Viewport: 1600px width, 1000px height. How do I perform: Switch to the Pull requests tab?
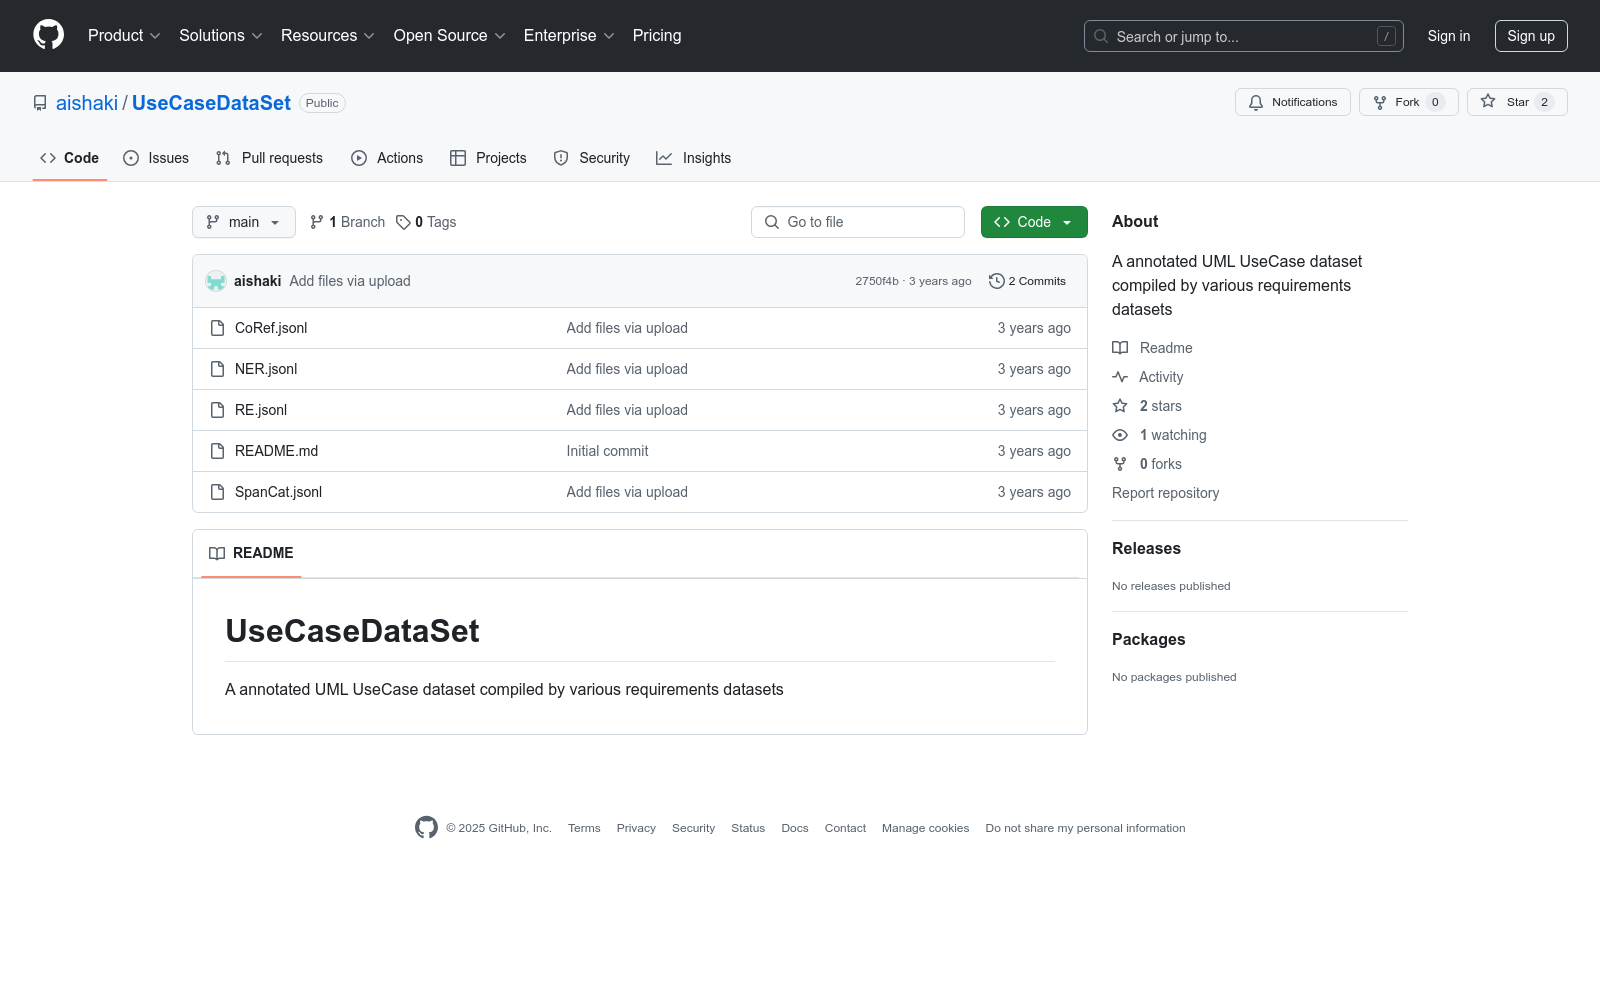click(x=269, y=158)
